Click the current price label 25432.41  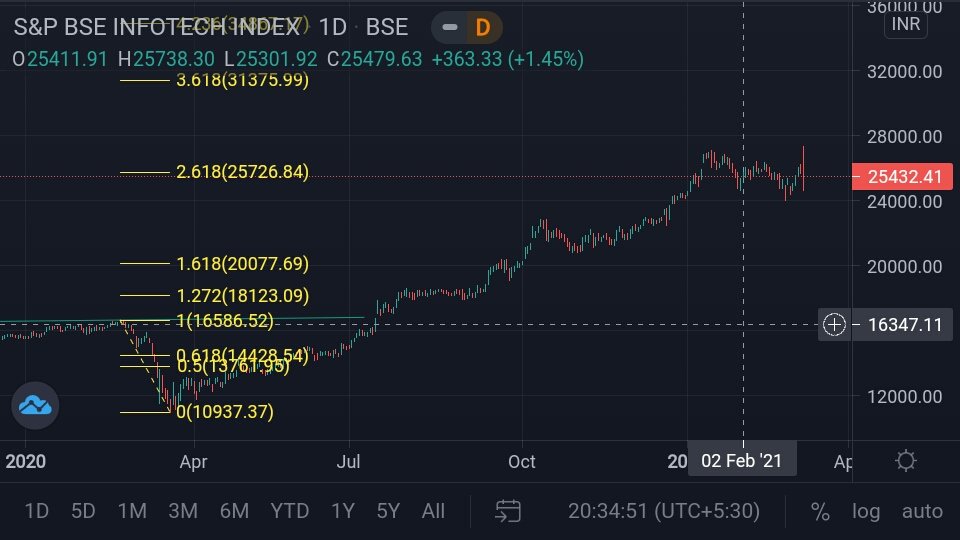[x=902, y=176]
